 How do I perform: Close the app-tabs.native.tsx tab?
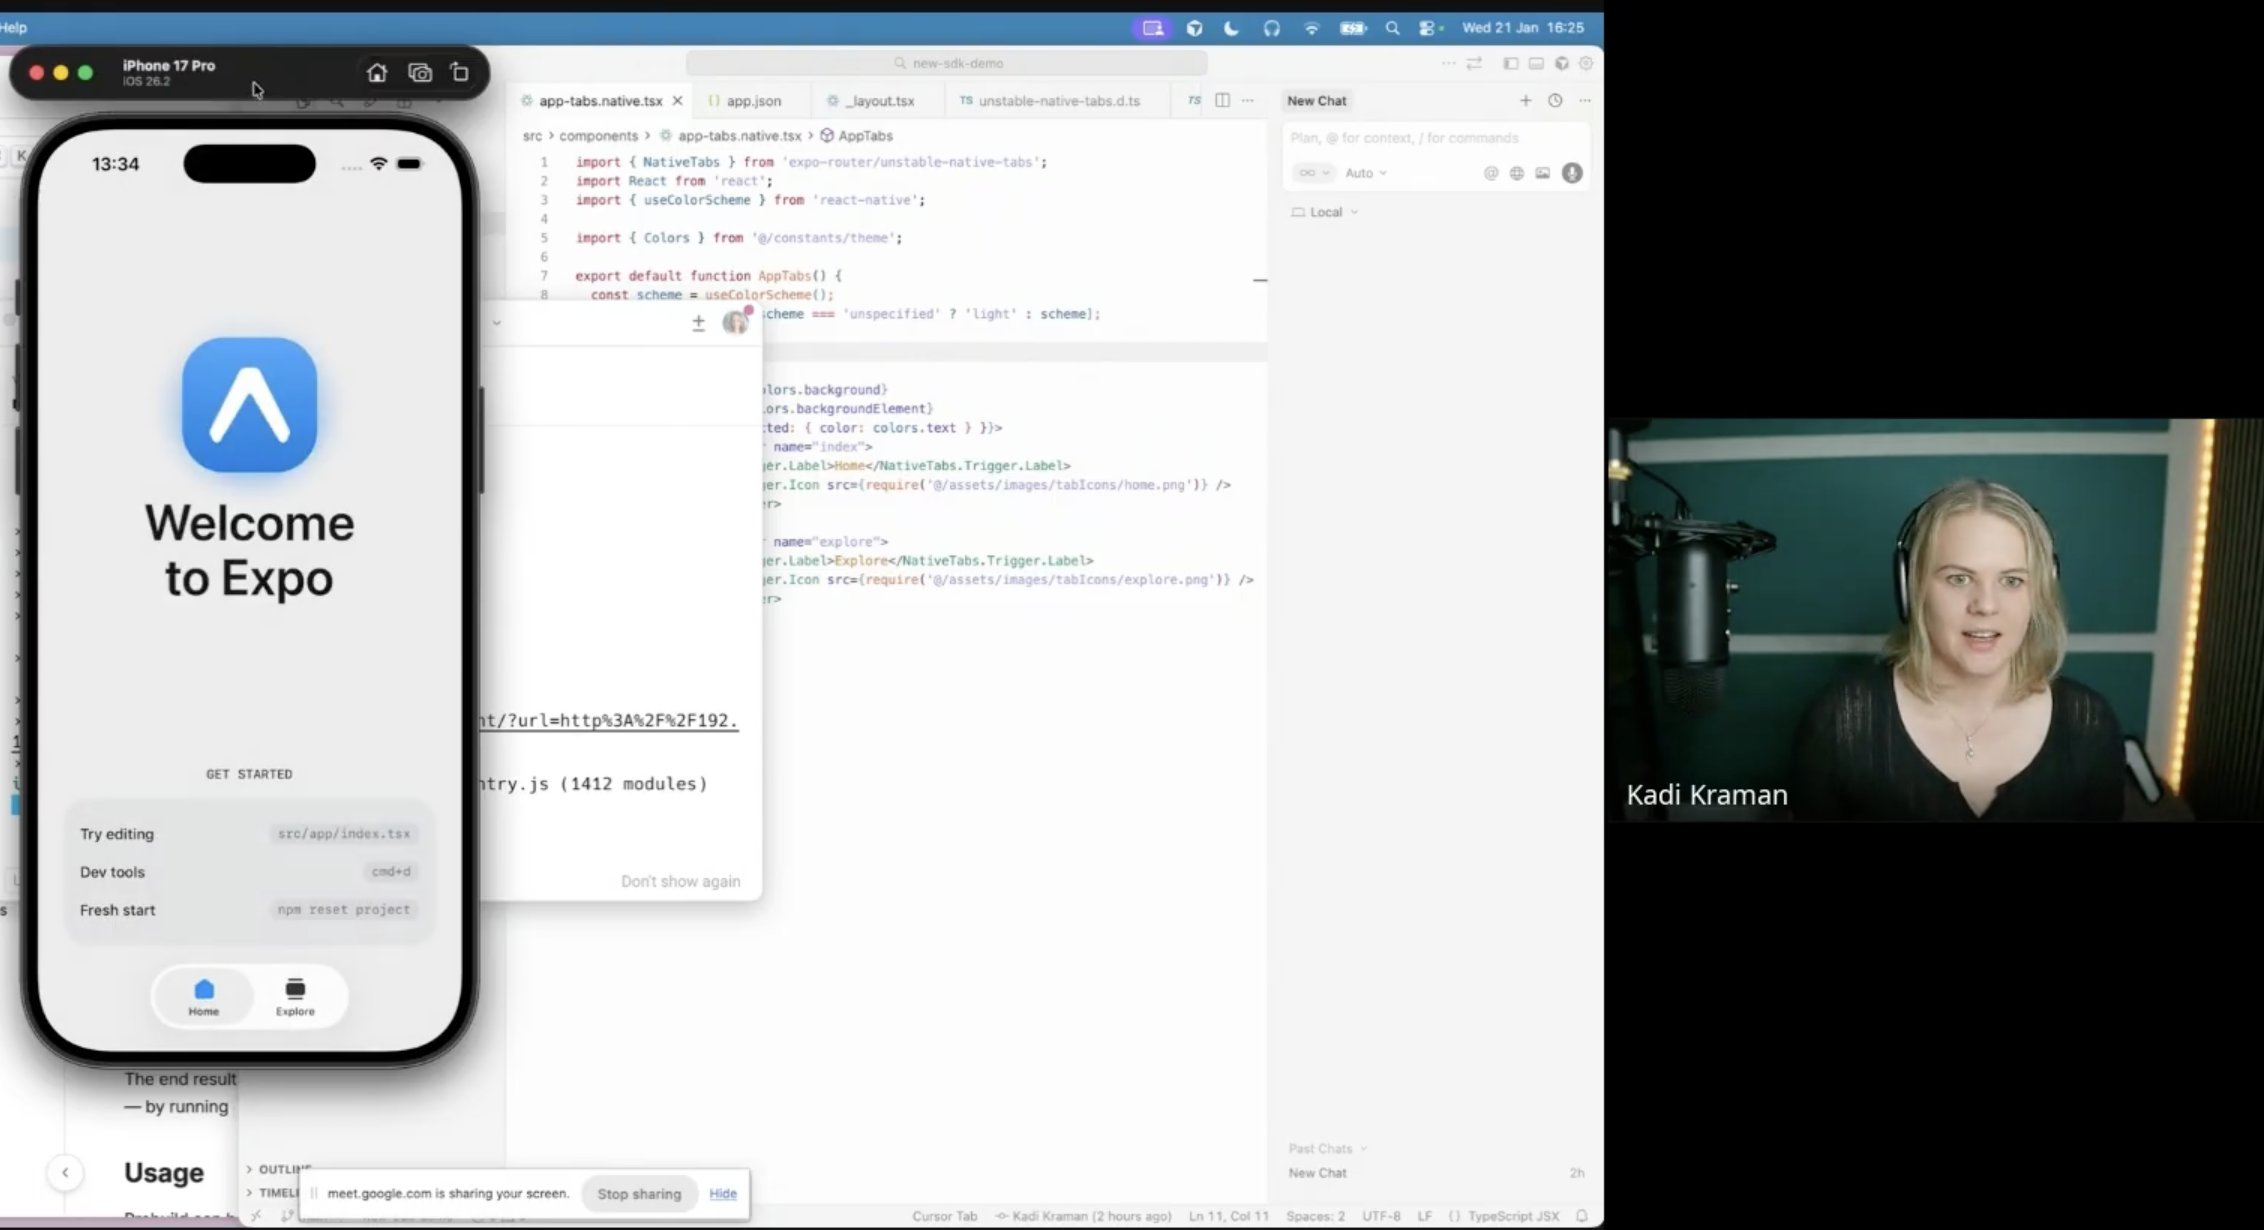pyautogui.click(x=677, y=101)
